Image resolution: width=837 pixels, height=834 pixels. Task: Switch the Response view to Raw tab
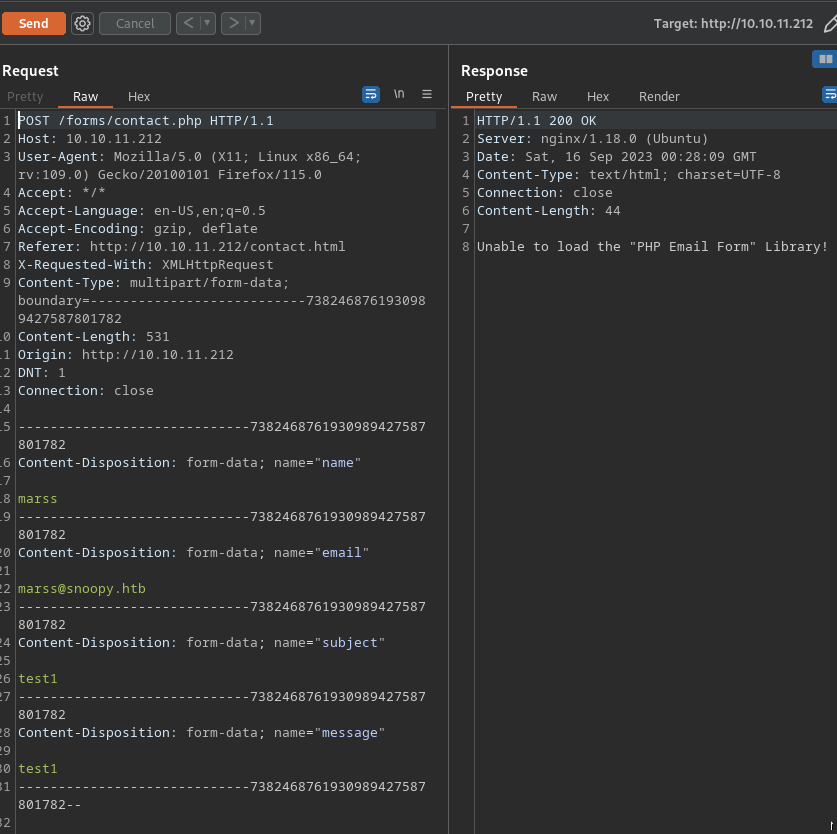click(x=544, y=97)
